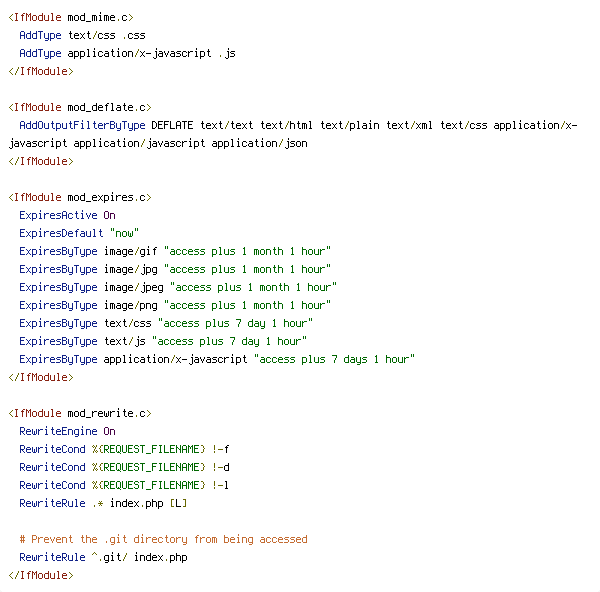The width and height of the screenshot is (600, 592).
Task: Click the "now" value of ExpiresDefault
Action: coord(124,233)
